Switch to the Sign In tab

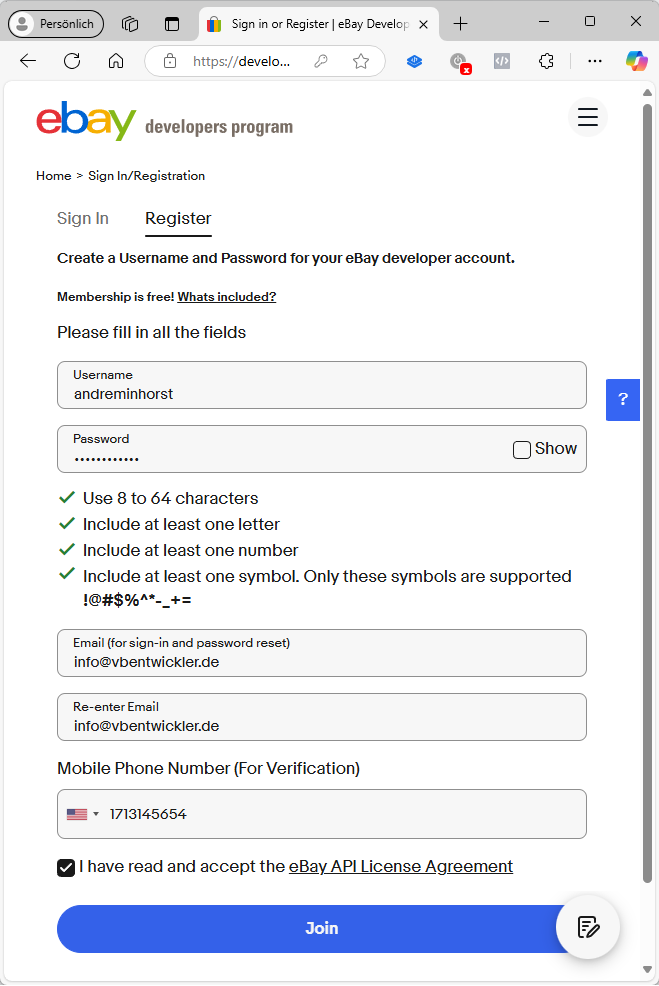coord(82,218)
